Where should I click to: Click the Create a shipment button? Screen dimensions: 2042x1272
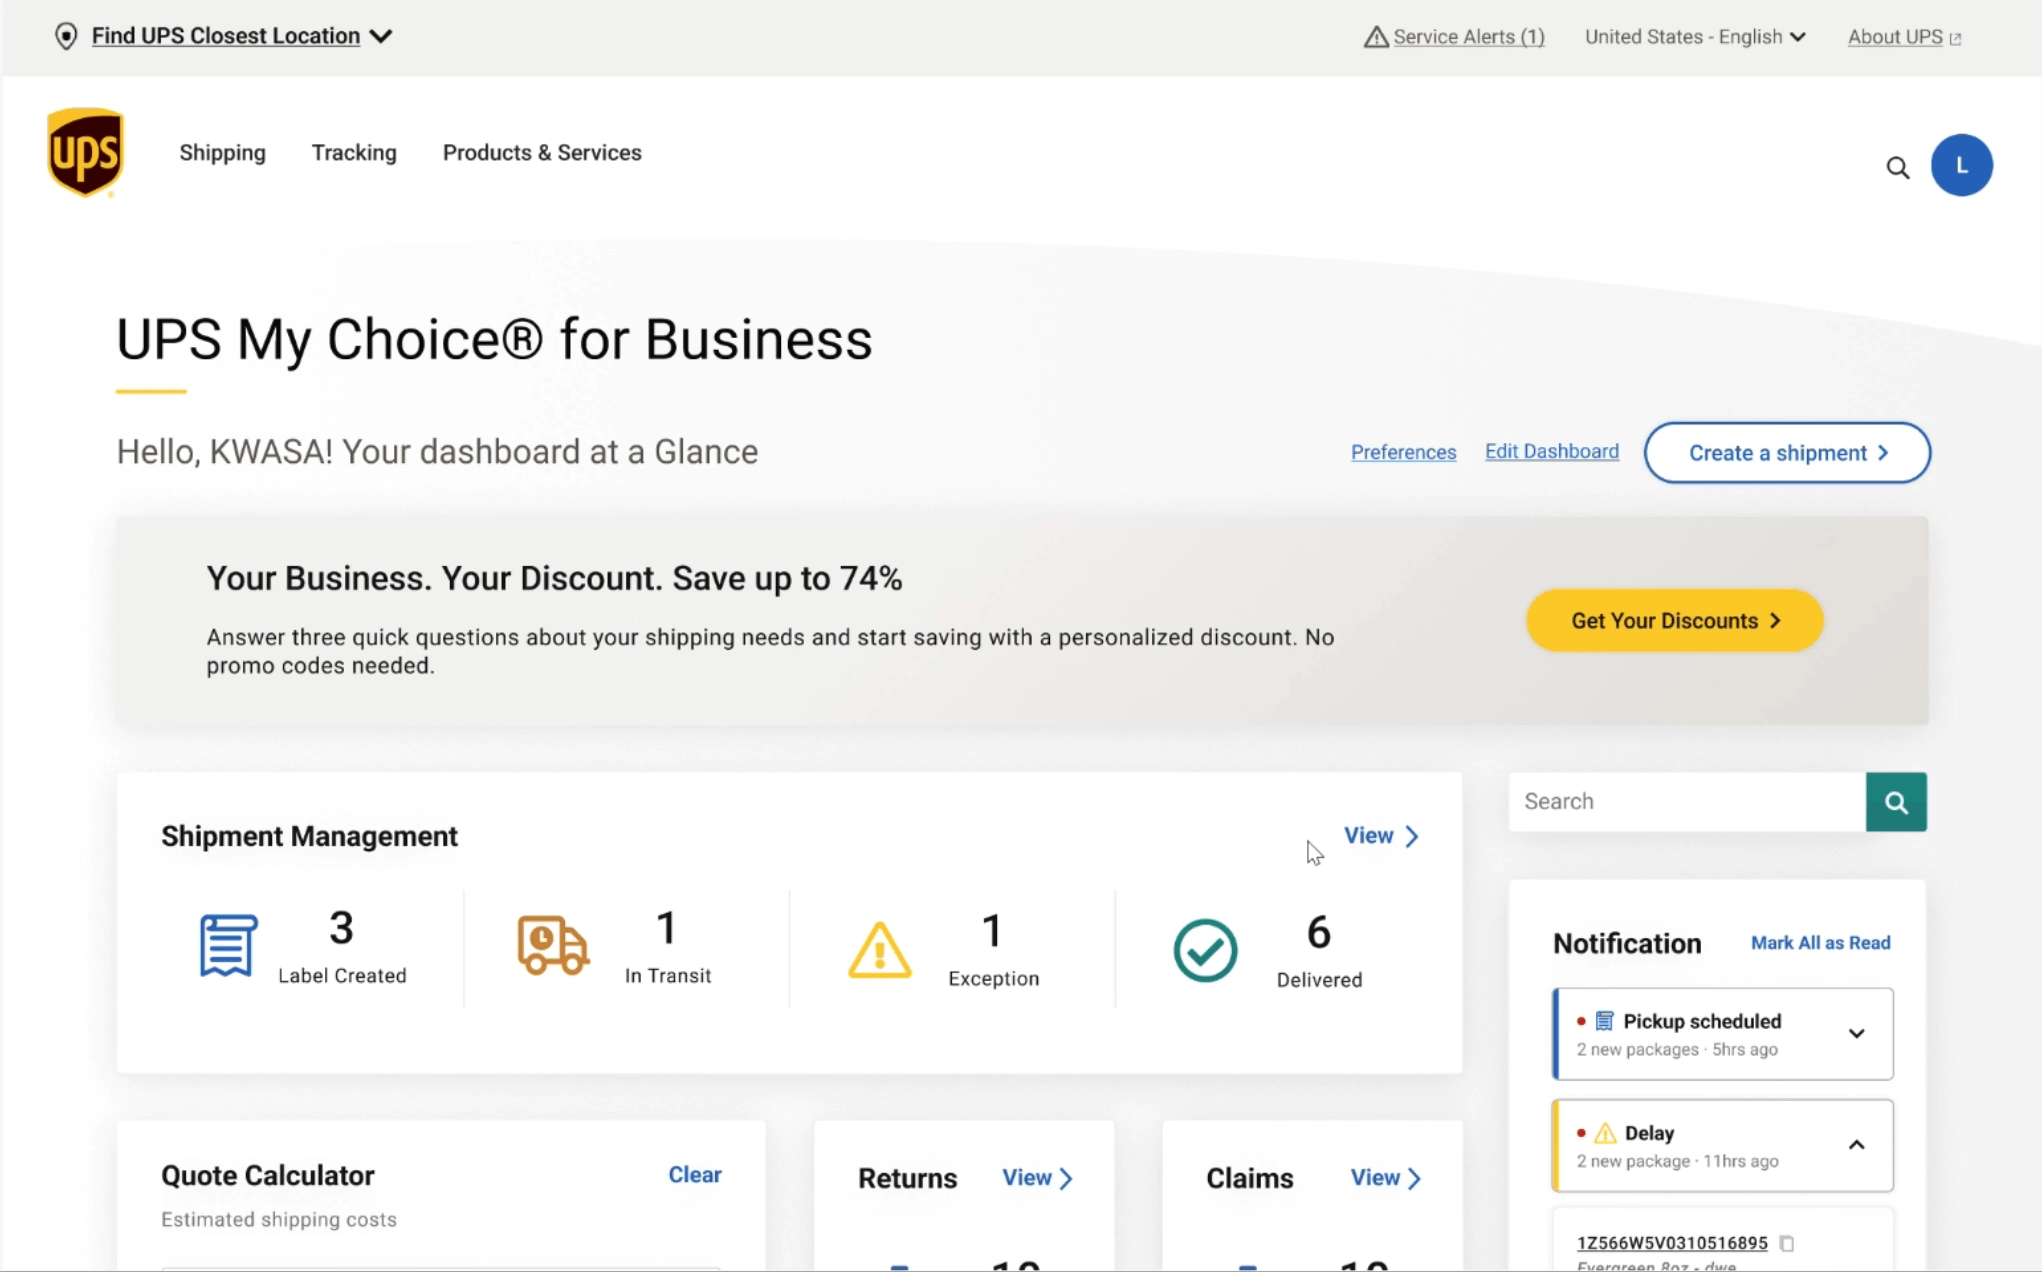[1787, 453]
